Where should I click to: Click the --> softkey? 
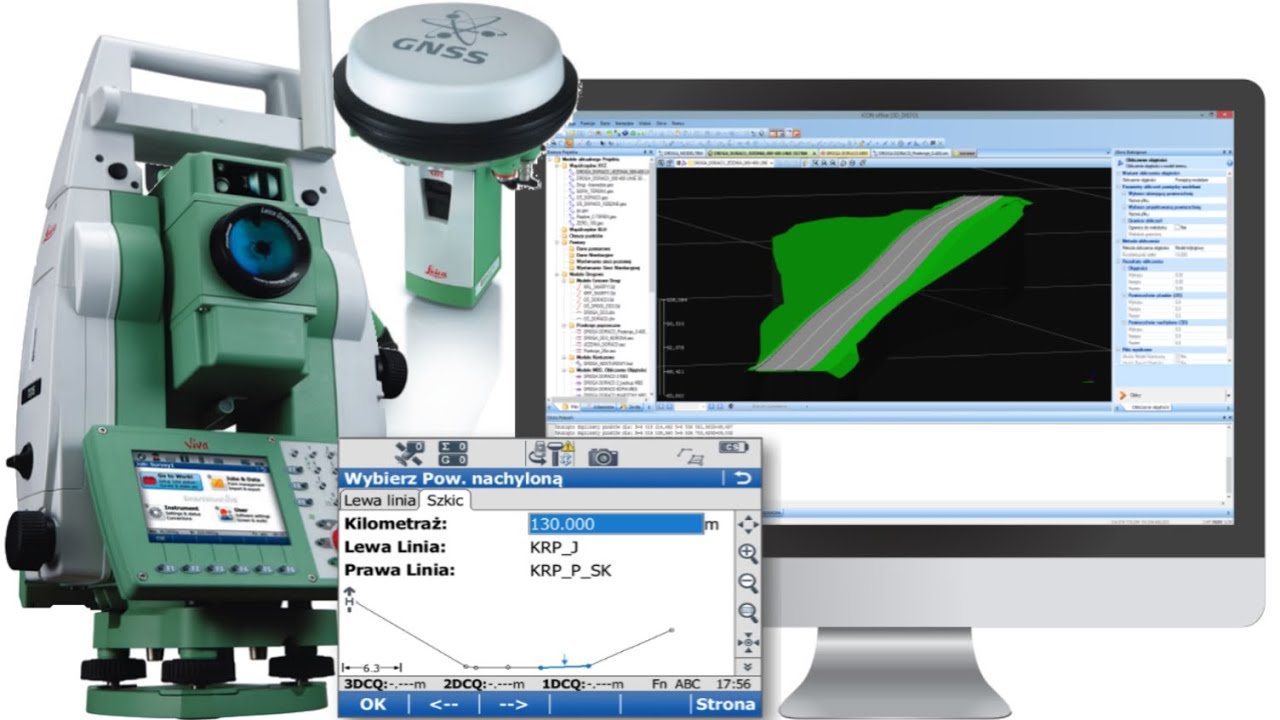513,704
